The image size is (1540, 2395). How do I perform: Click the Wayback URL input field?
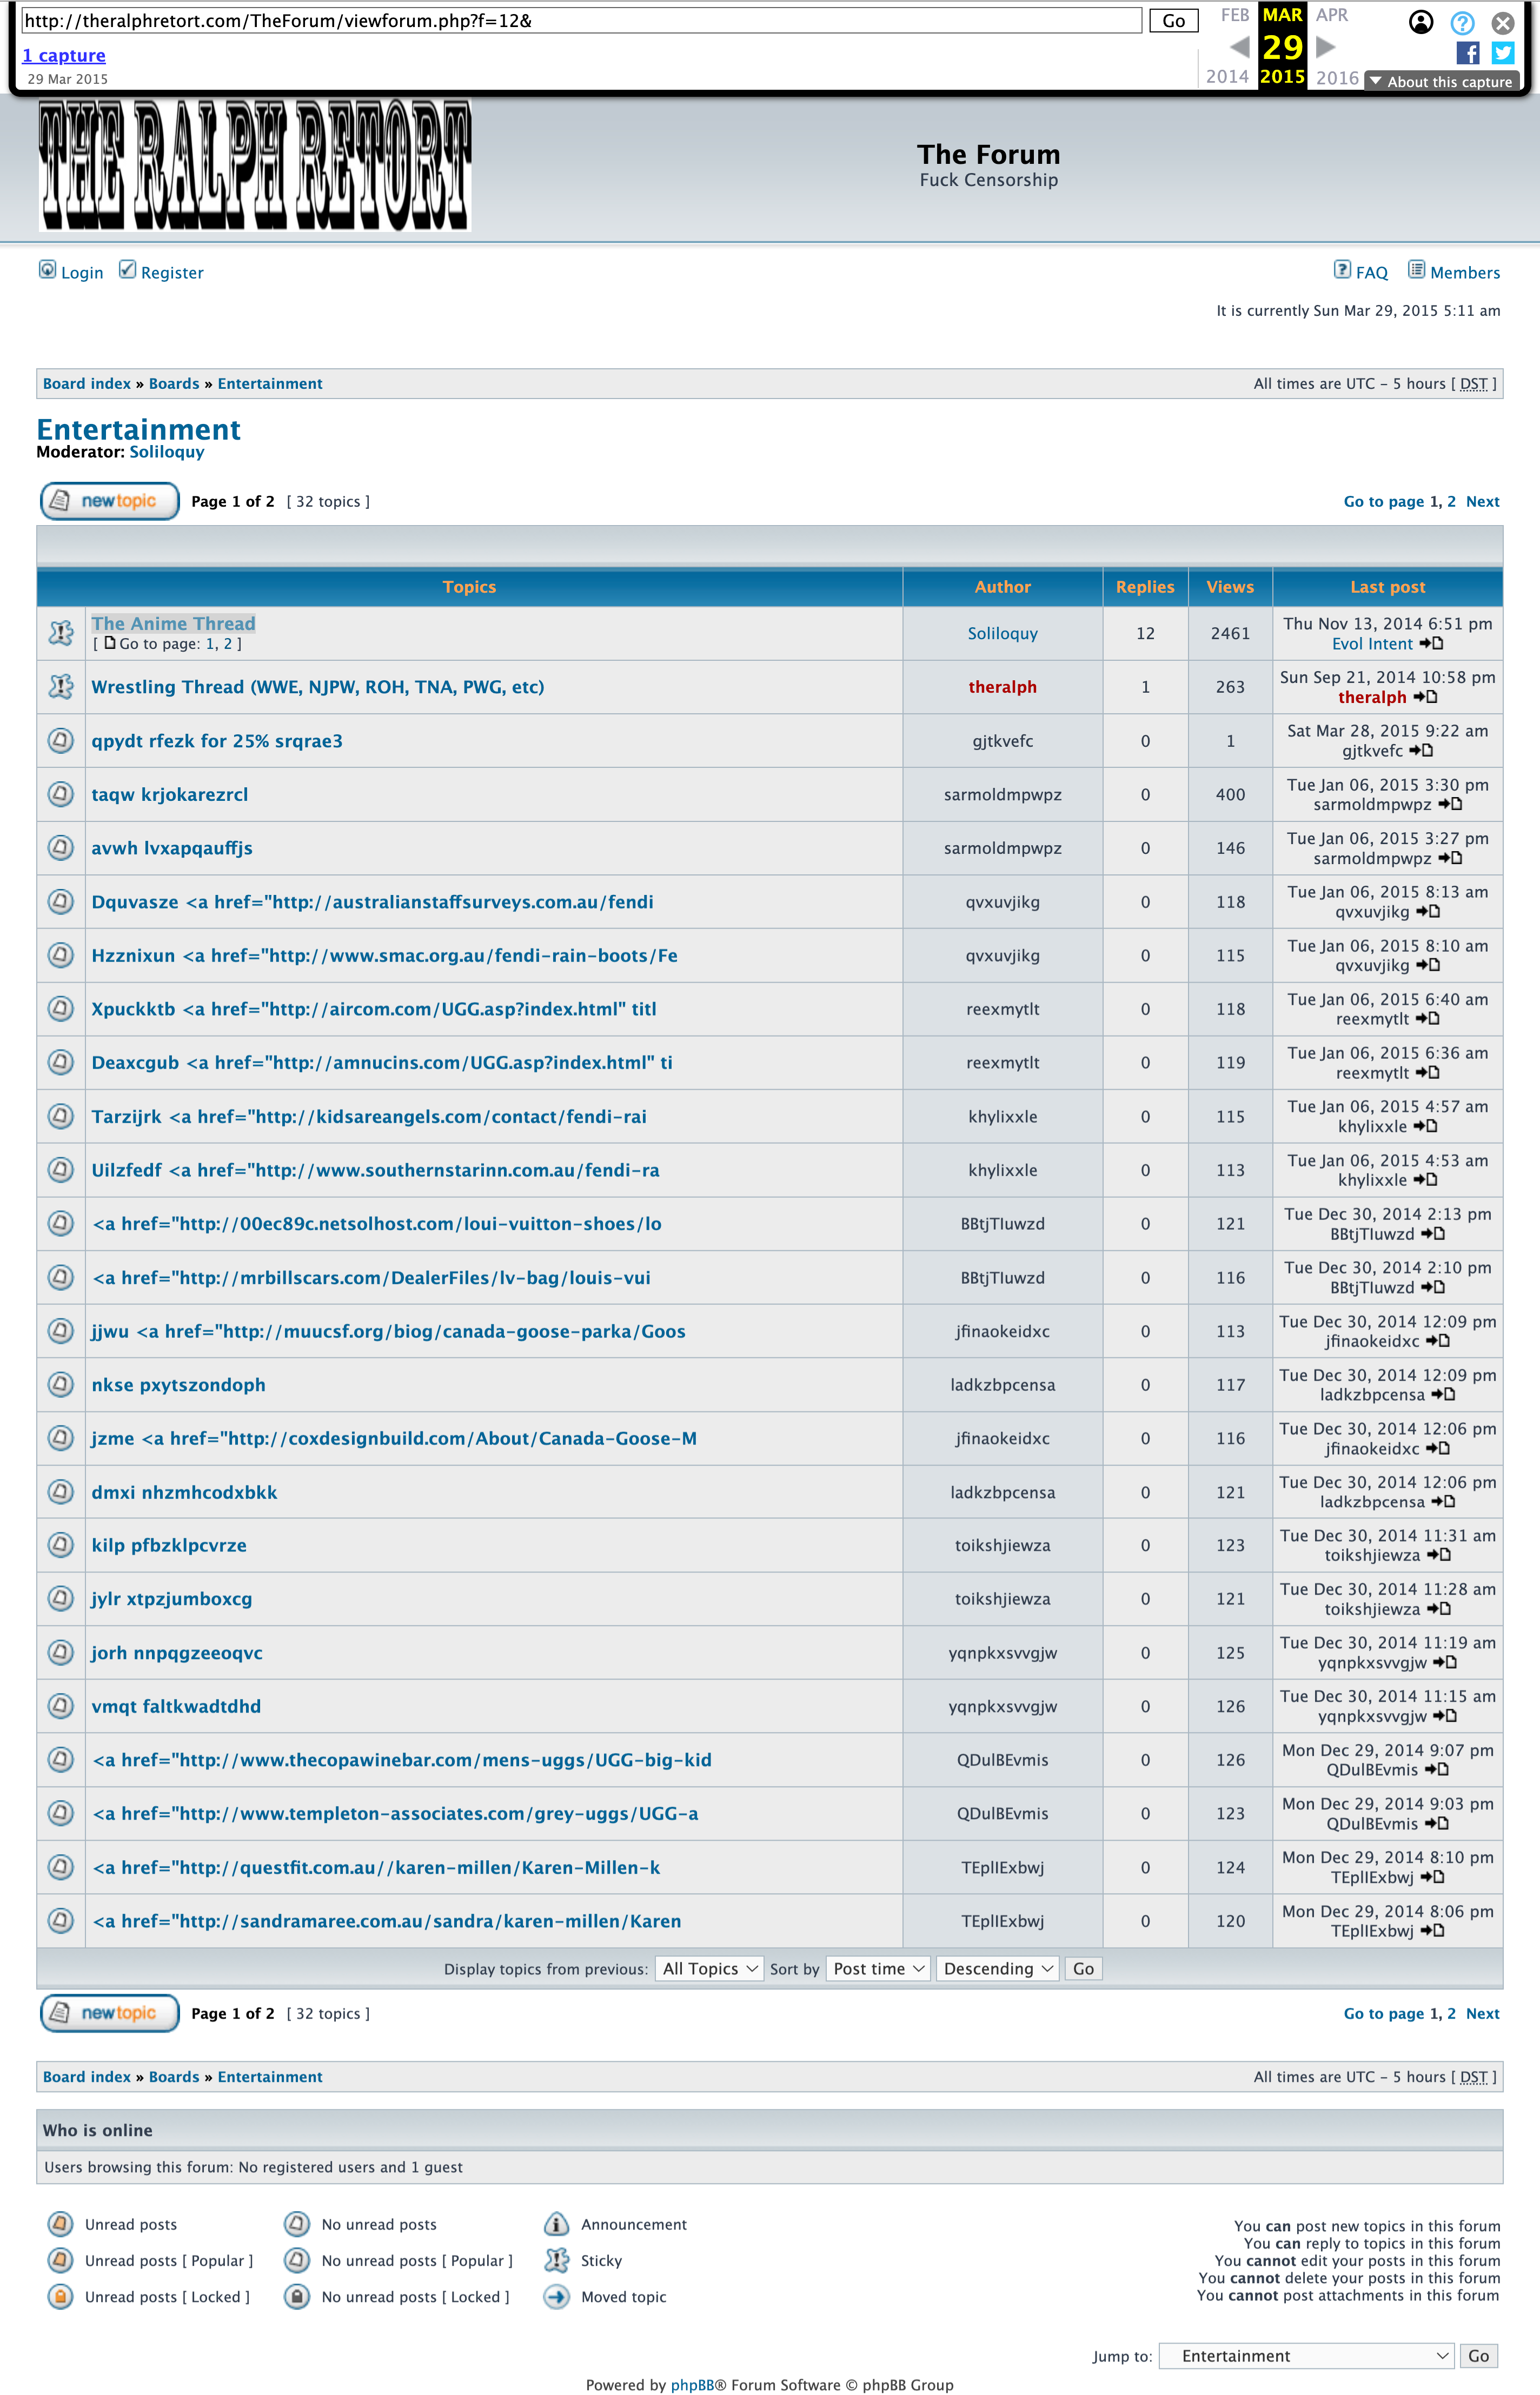tap(581, 21)
